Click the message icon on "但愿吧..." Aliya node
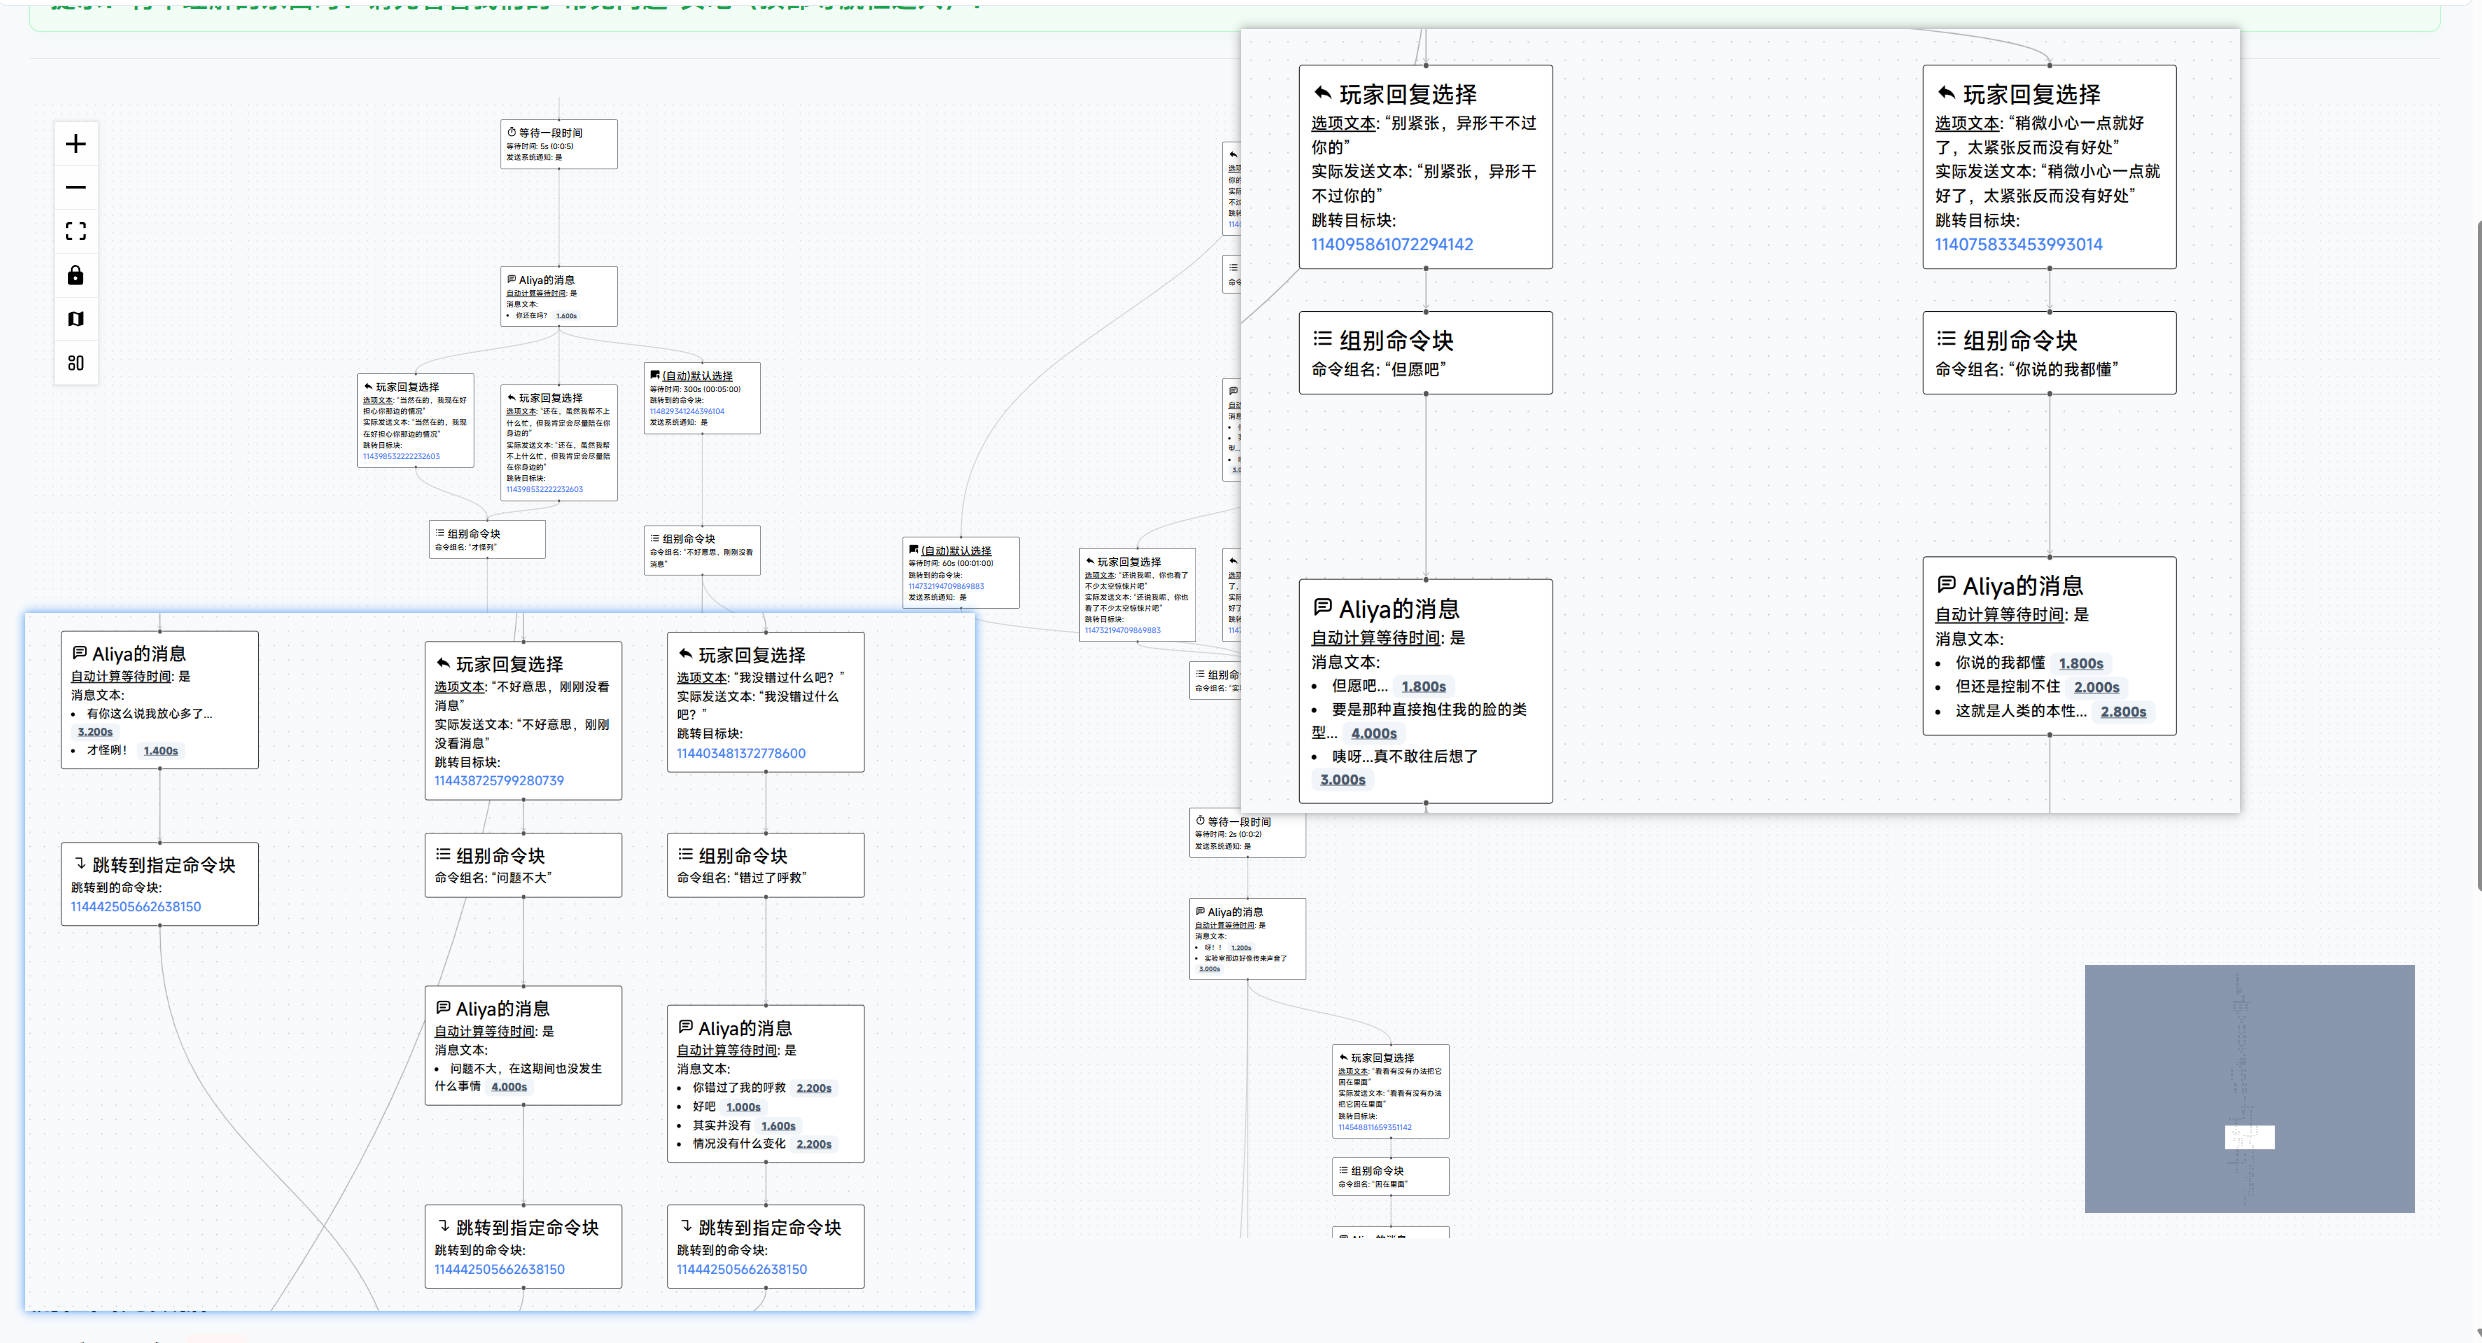The image size is (2482, 1343). (1322, 607)
